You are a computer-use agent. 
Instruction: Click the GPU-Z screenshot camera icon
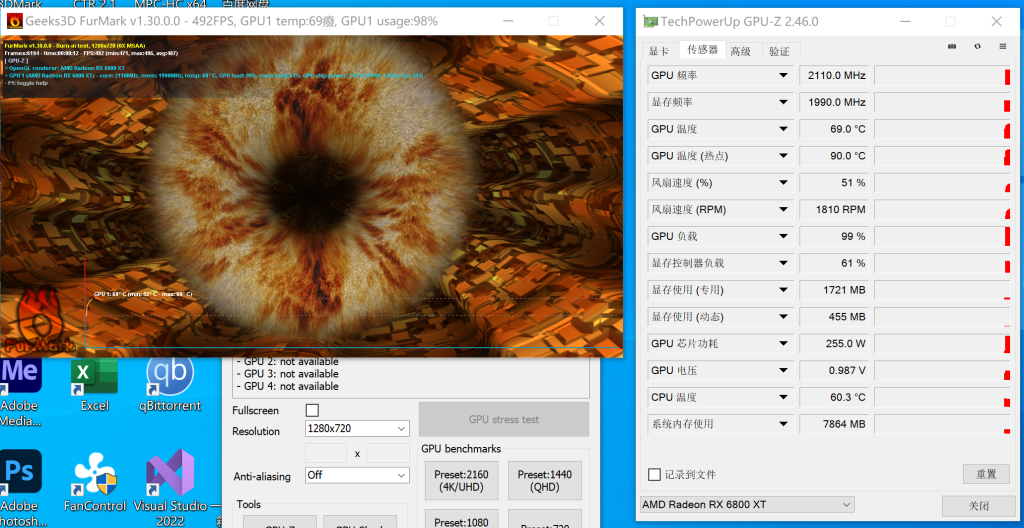pos(952,46)
